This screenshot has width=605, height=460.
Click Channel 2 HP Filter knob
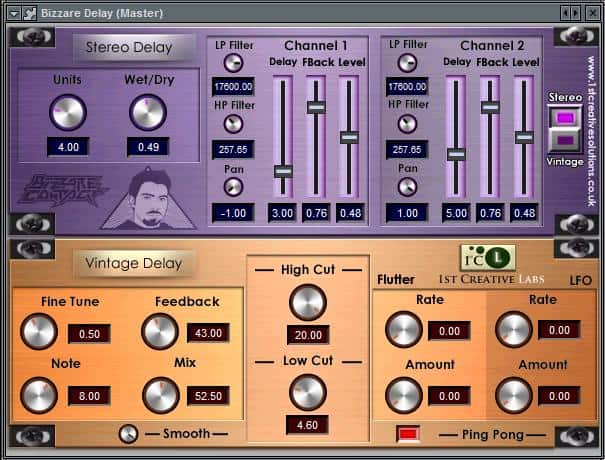[407, 124]
